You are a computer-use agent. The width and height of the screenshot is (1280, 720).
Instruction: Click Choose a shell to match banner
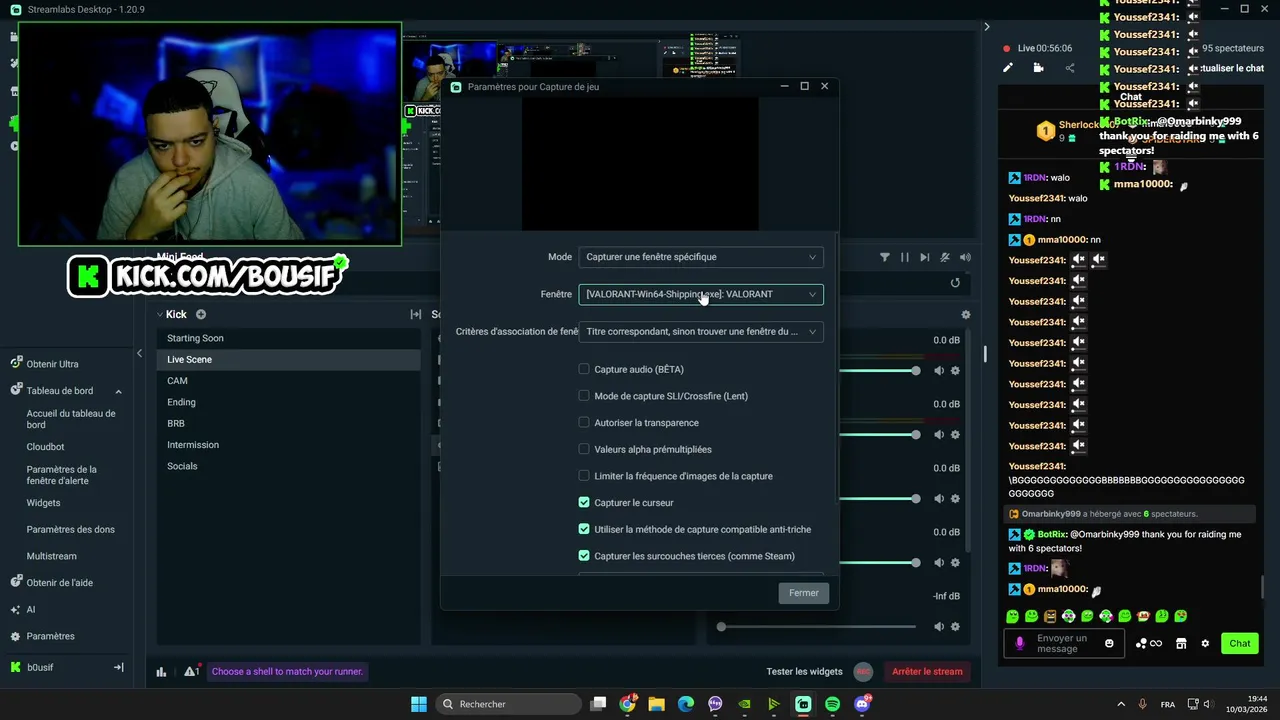coord(287,672)
